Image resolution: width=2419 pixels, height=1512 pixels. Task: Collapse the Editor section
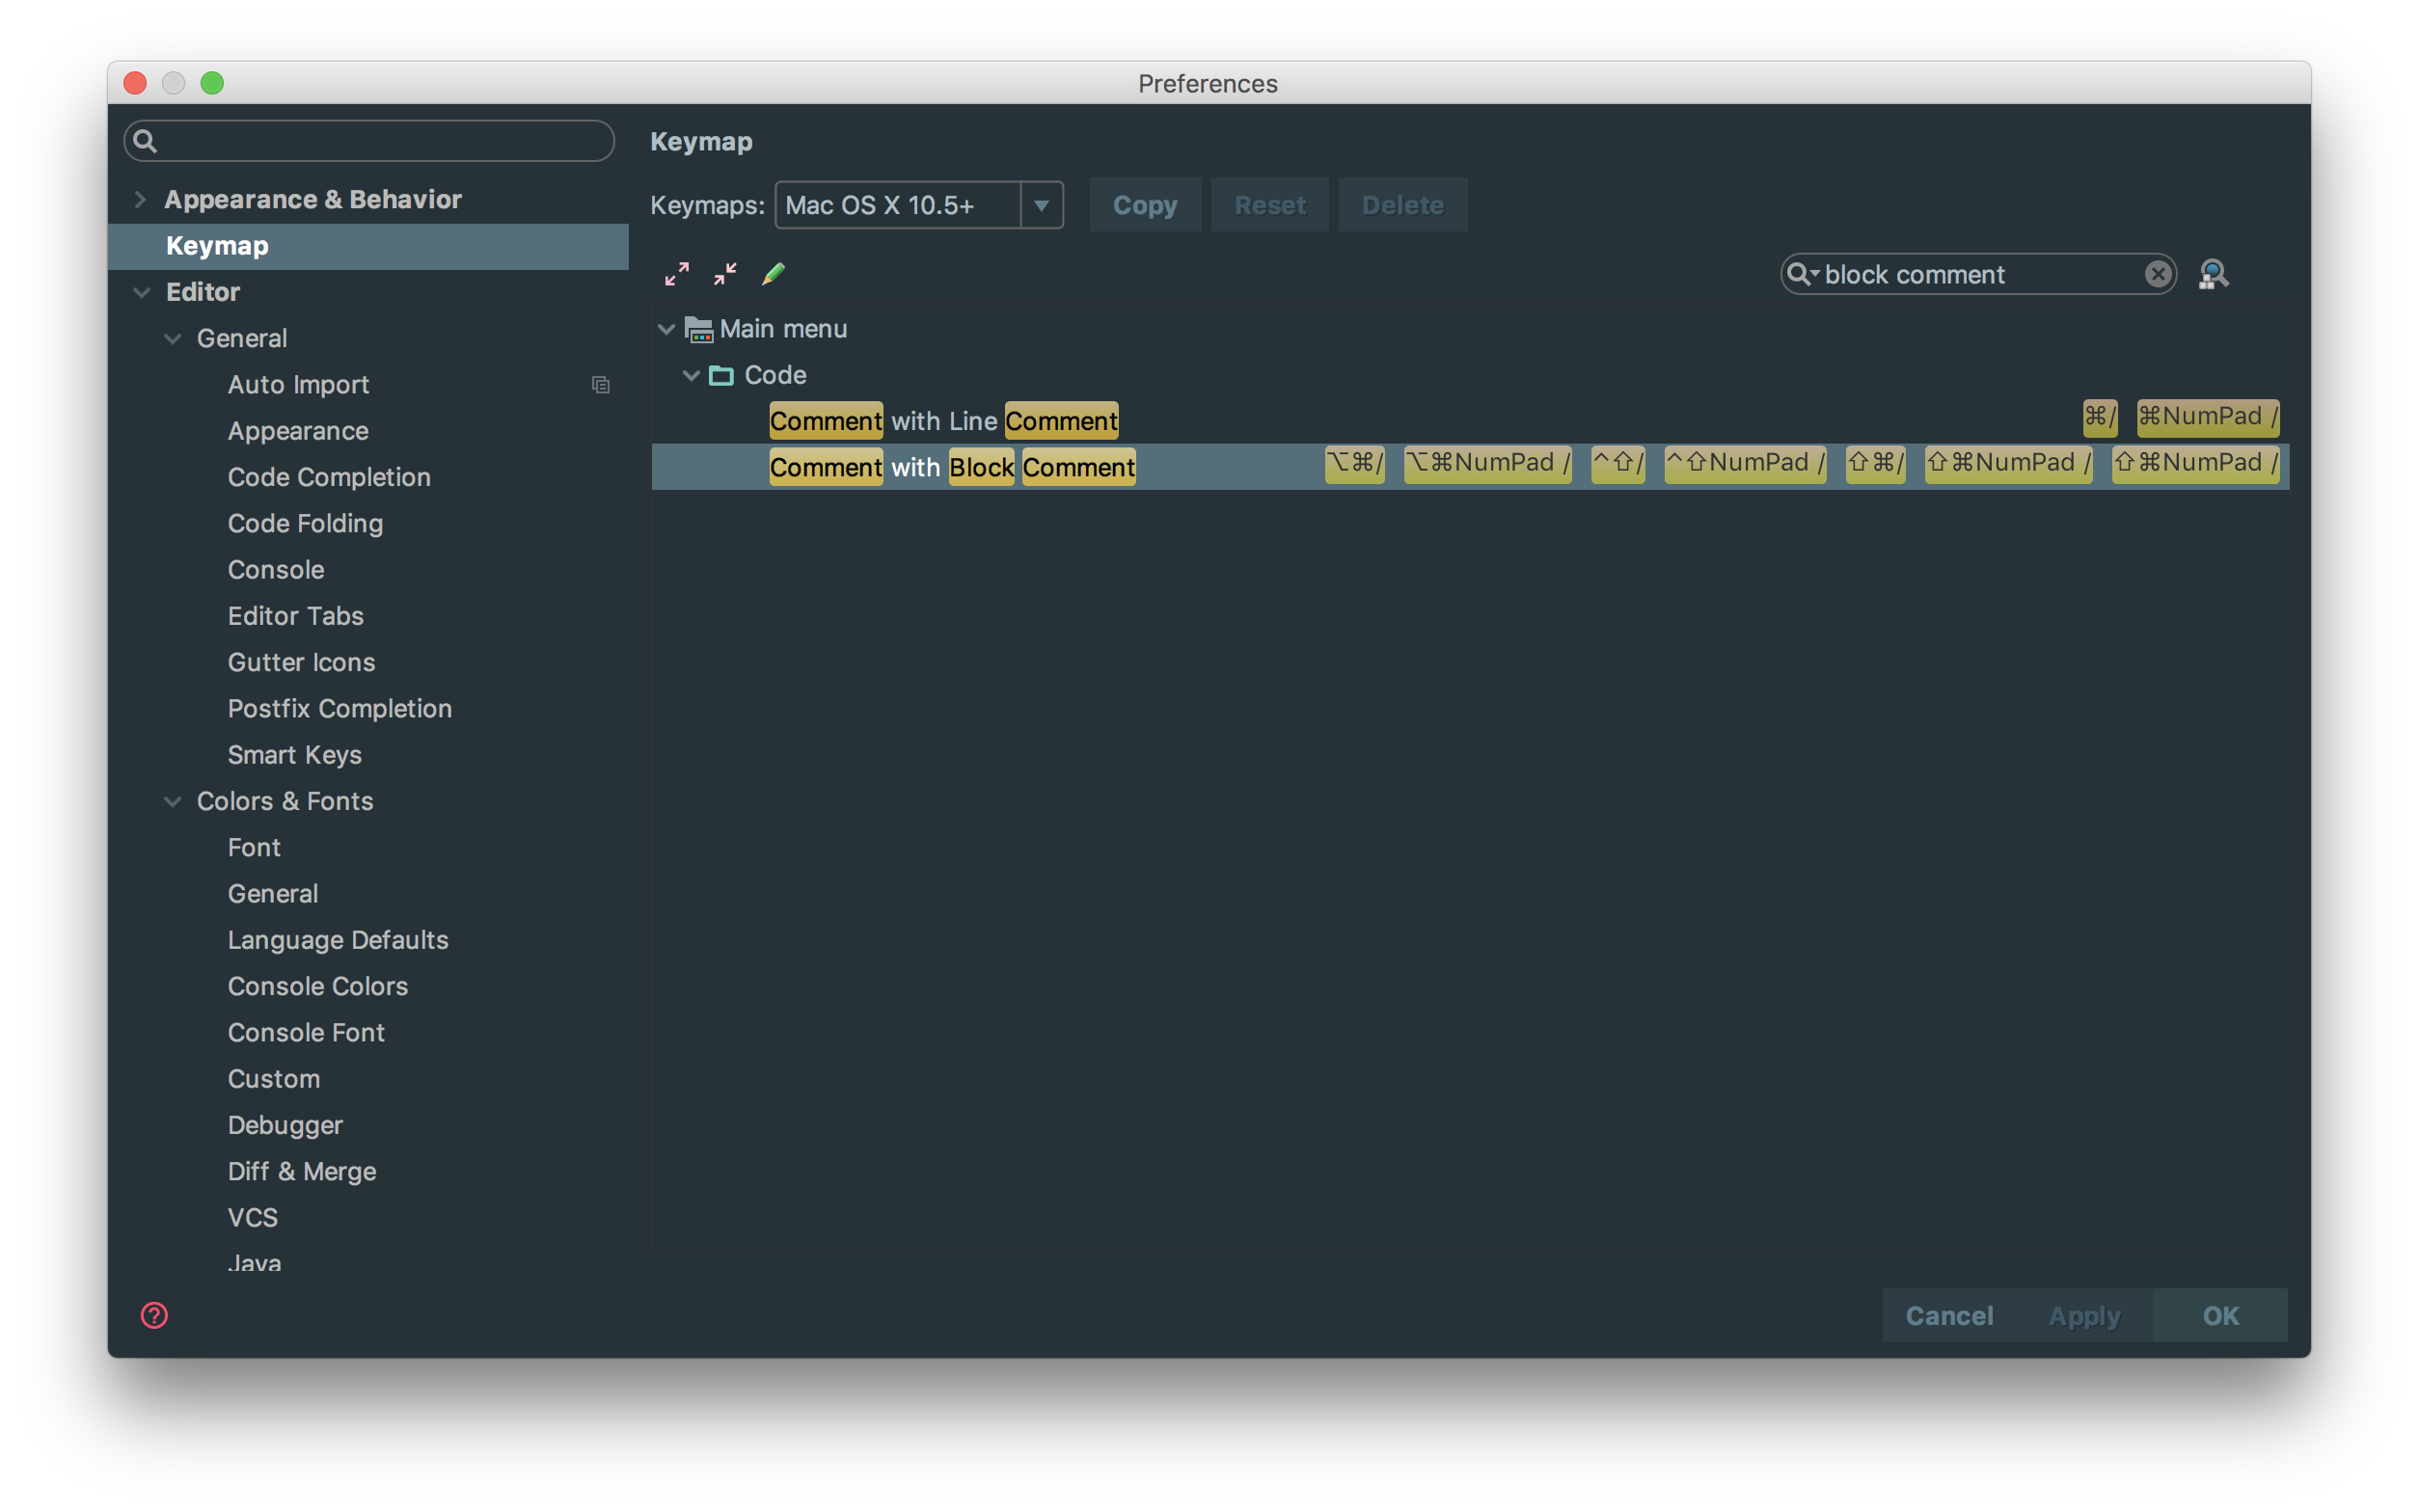point(142,292)
